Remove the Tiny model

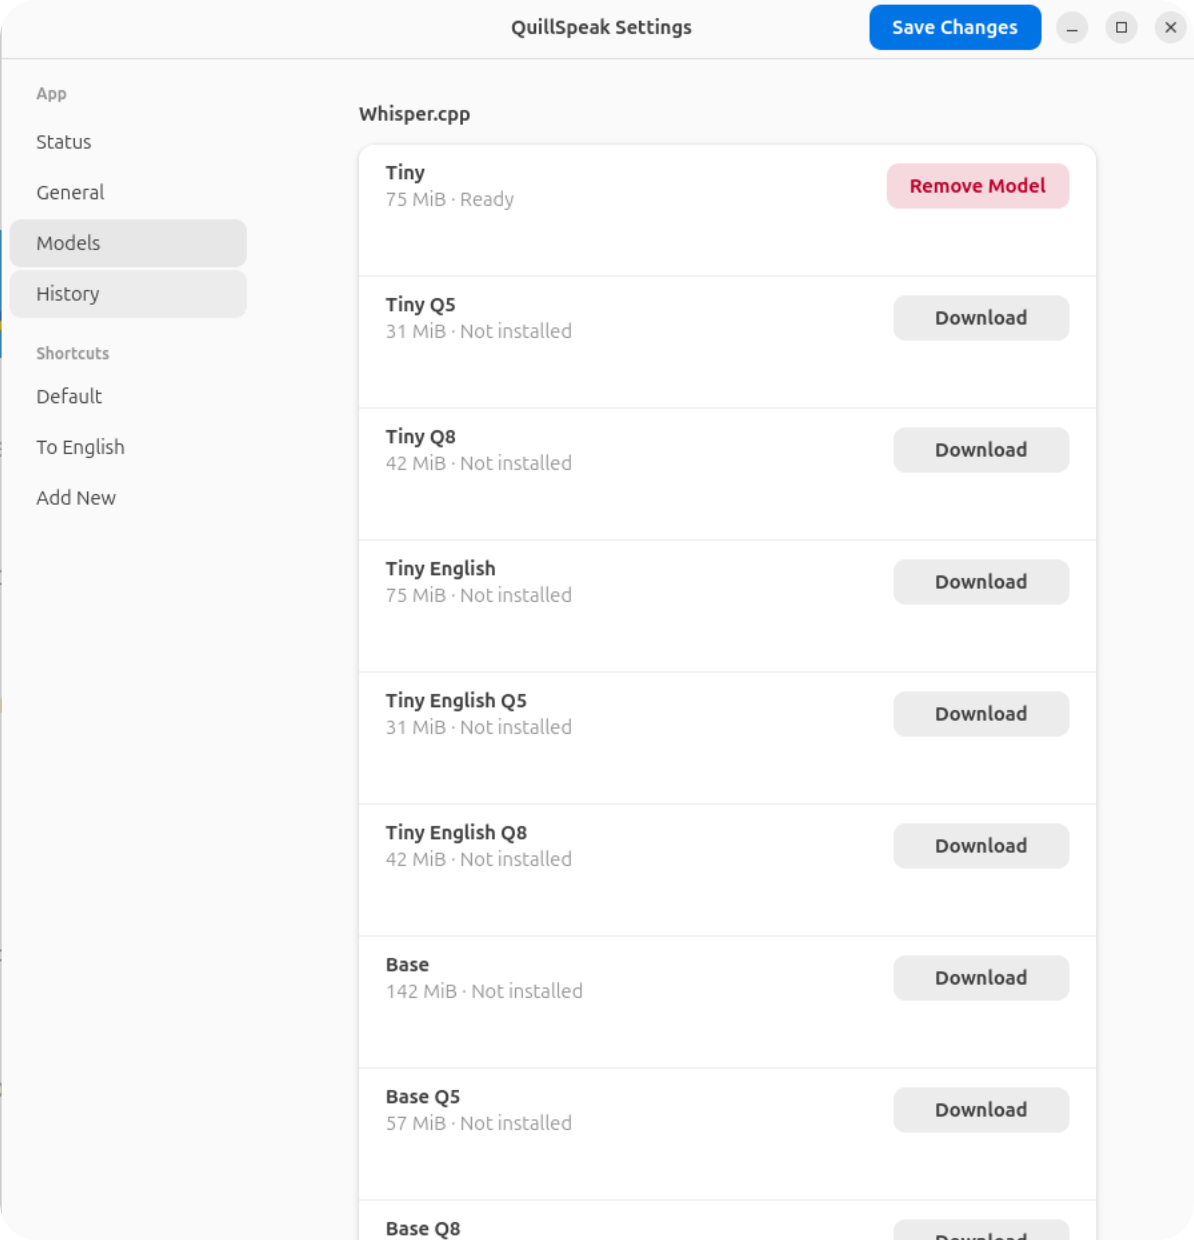click(978, 186)
